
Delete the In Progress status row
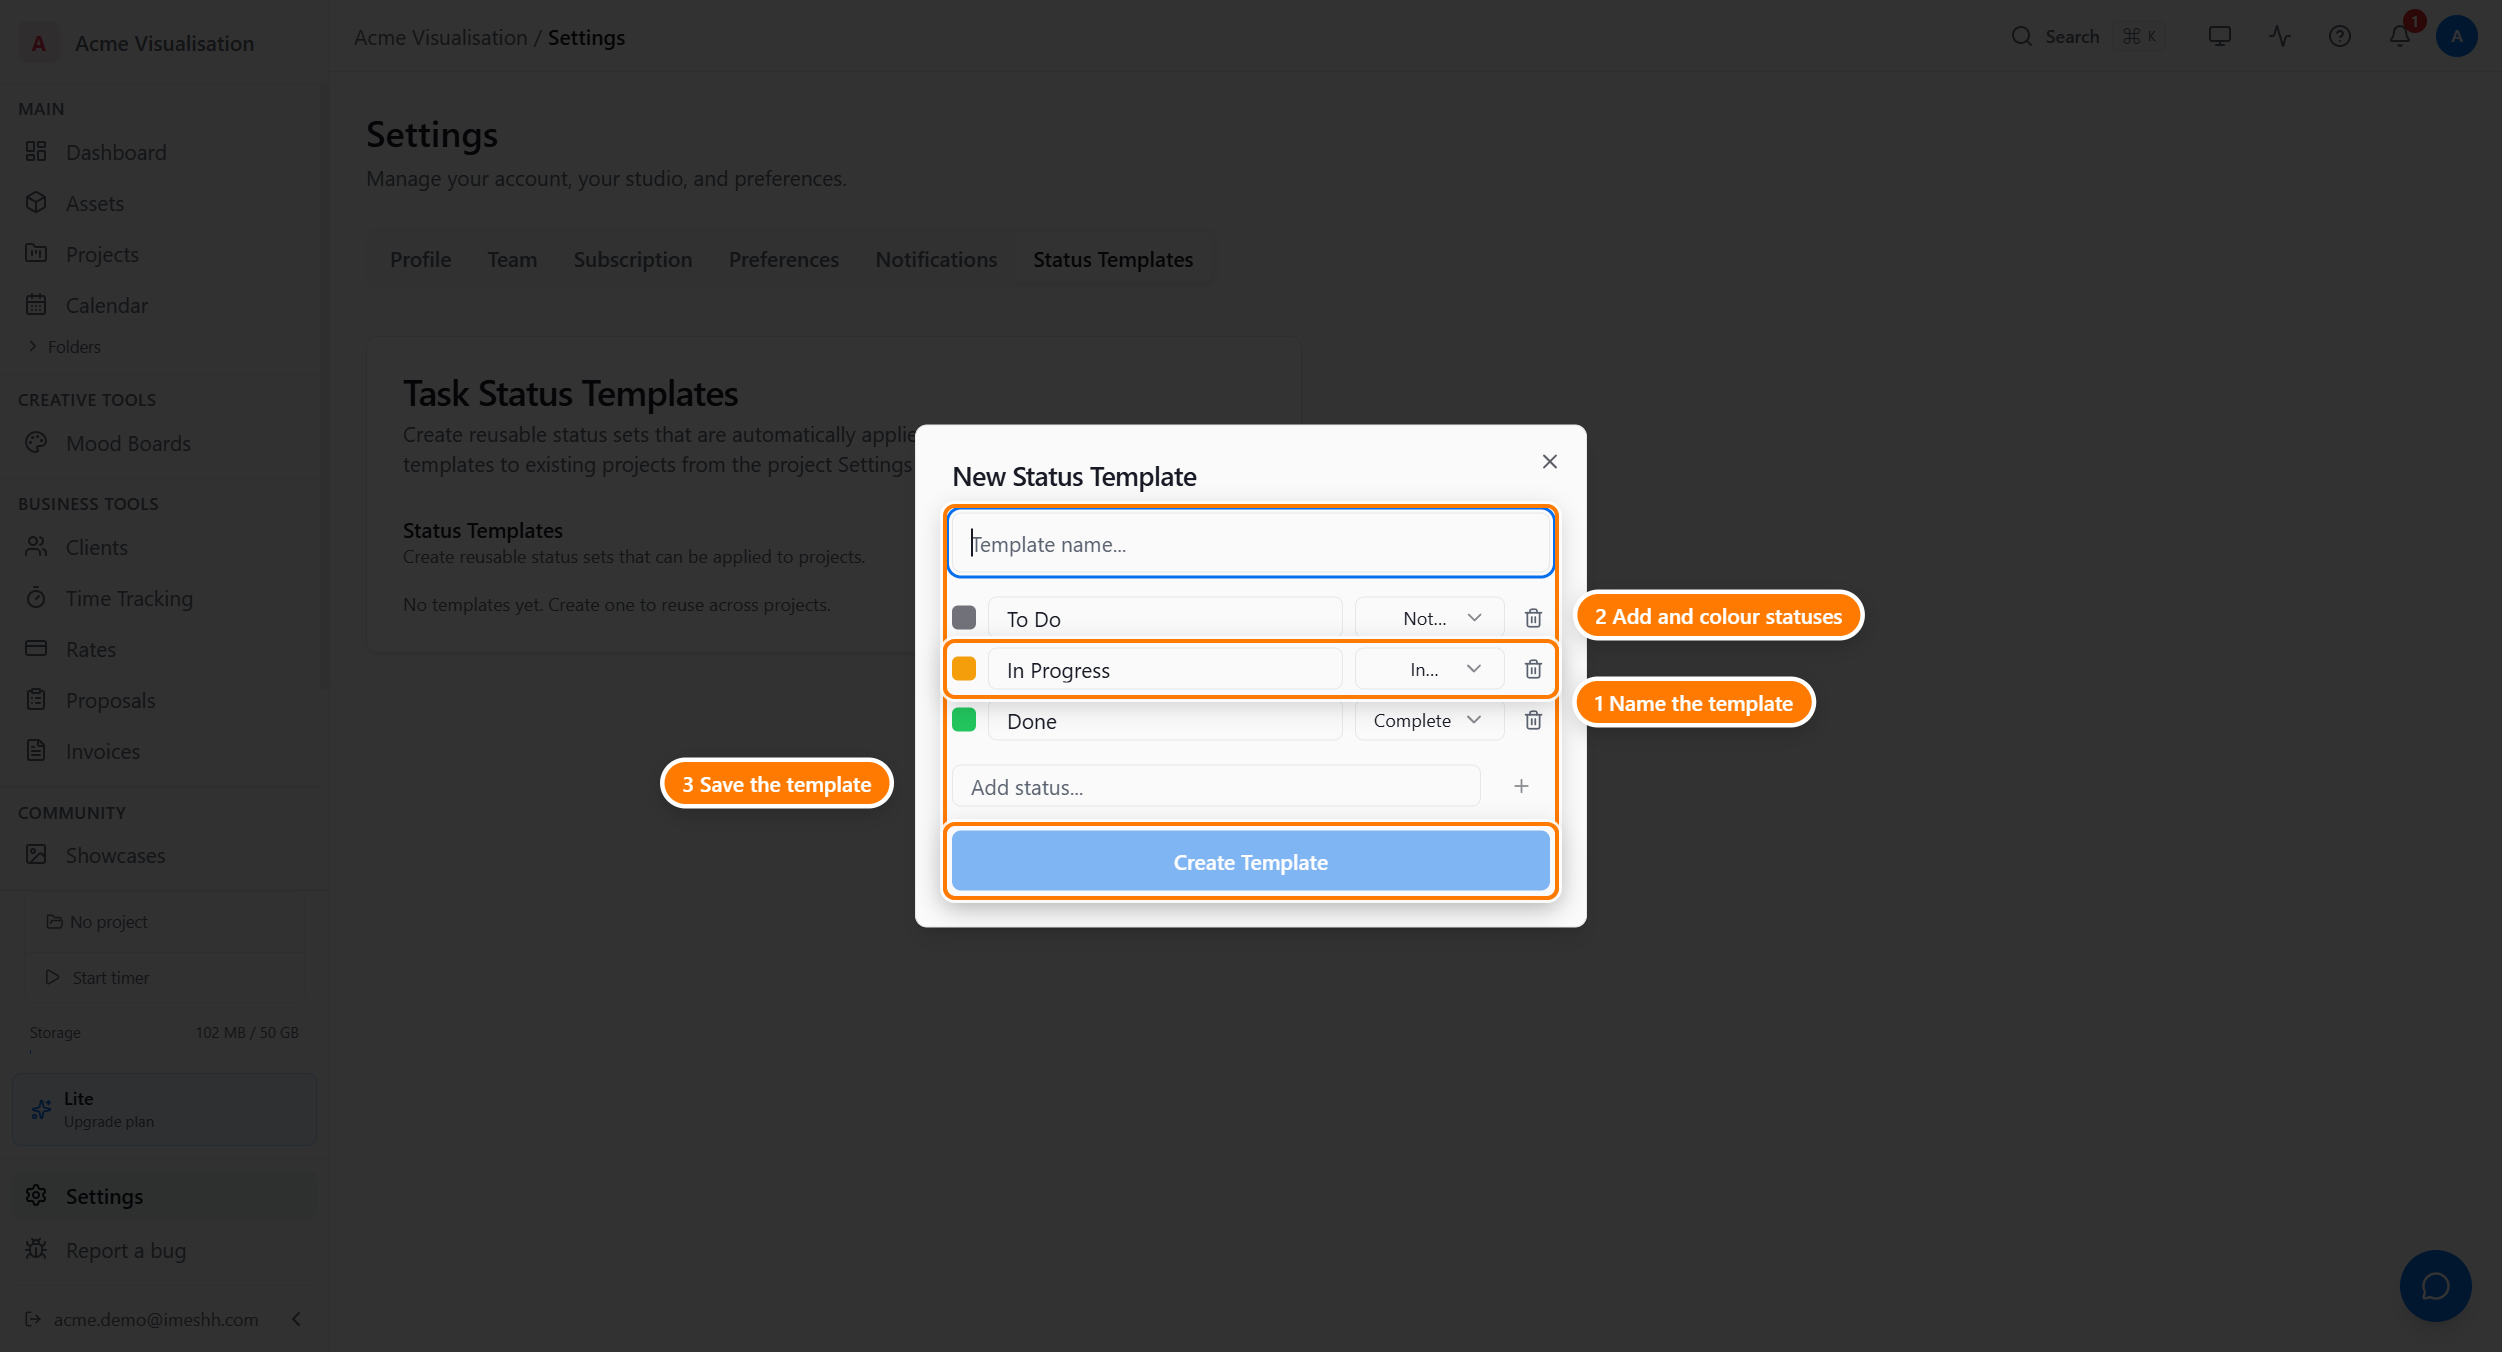[x=1533, y=669]
